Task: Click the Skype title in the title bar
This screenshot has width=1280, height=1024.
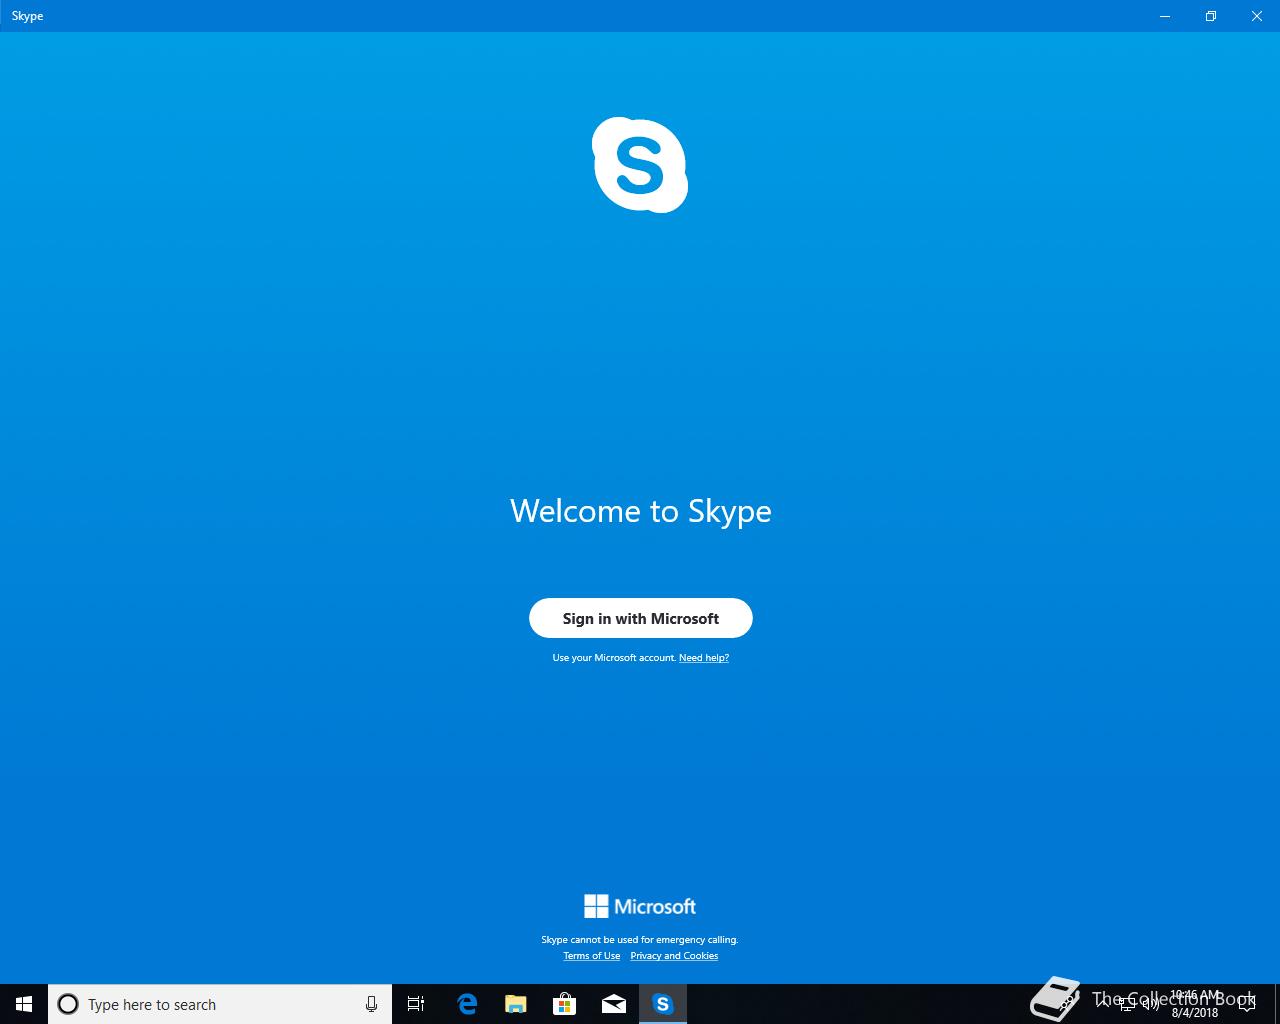Action: [x=27, y=16]
